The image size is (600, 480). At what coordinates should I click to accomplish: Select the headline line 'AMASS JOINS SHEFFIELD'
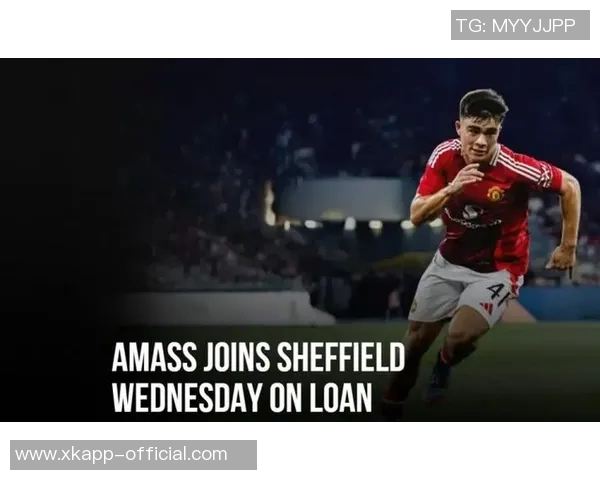(x=259, y=357)
